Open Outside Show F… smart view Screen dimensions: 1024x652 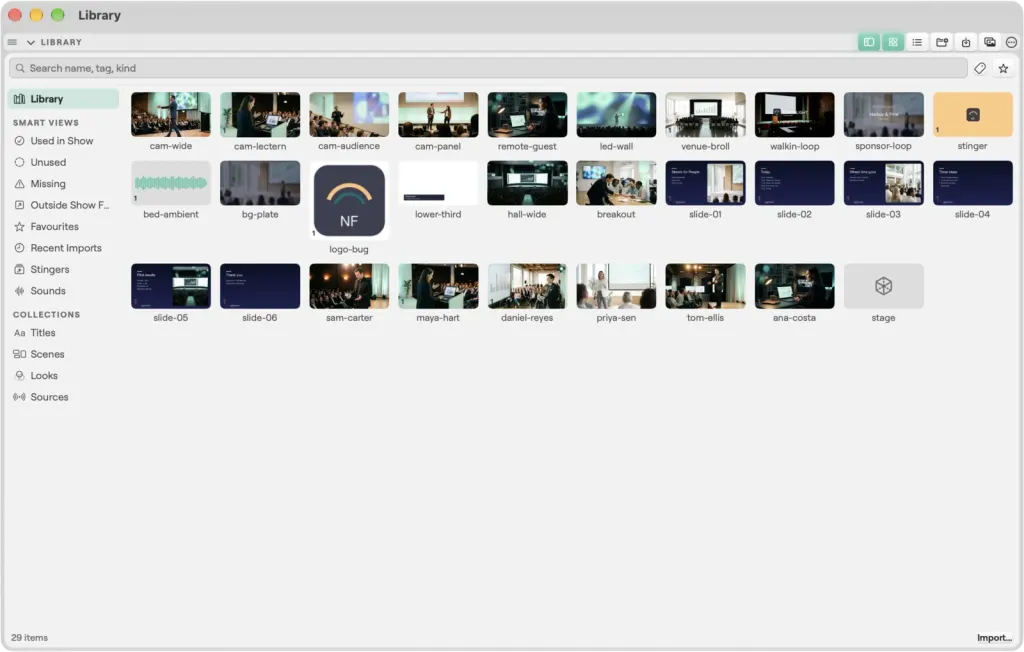pyautogui.click(x=63, y=204)
